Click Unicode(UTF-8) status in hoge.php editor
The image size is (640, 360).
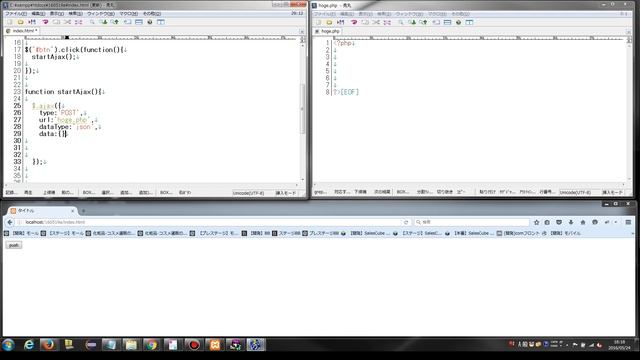pyautogui.click(x=575, y=192)
